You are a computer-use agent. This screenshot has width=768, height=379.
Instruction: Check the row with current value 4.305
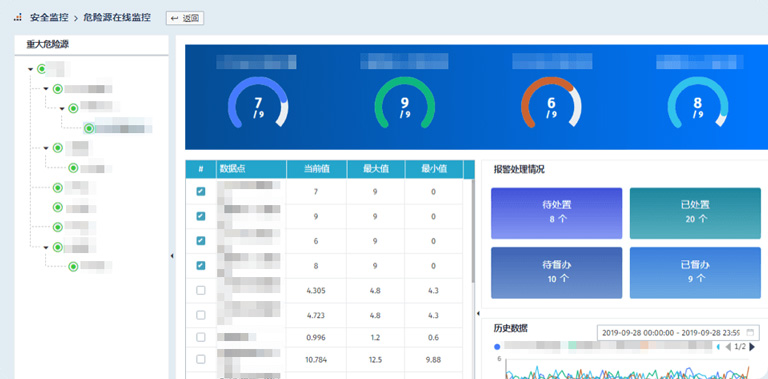tap(201, 290)
